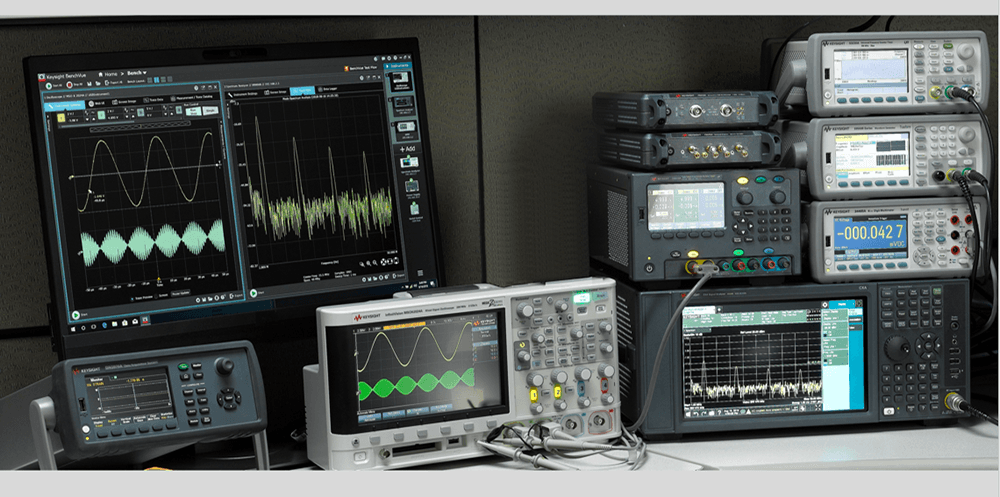Image resolution: width=1000 pixels, height=497 pixels.
Task: Click the save icon beside Stop All
Action: (89, 84)
